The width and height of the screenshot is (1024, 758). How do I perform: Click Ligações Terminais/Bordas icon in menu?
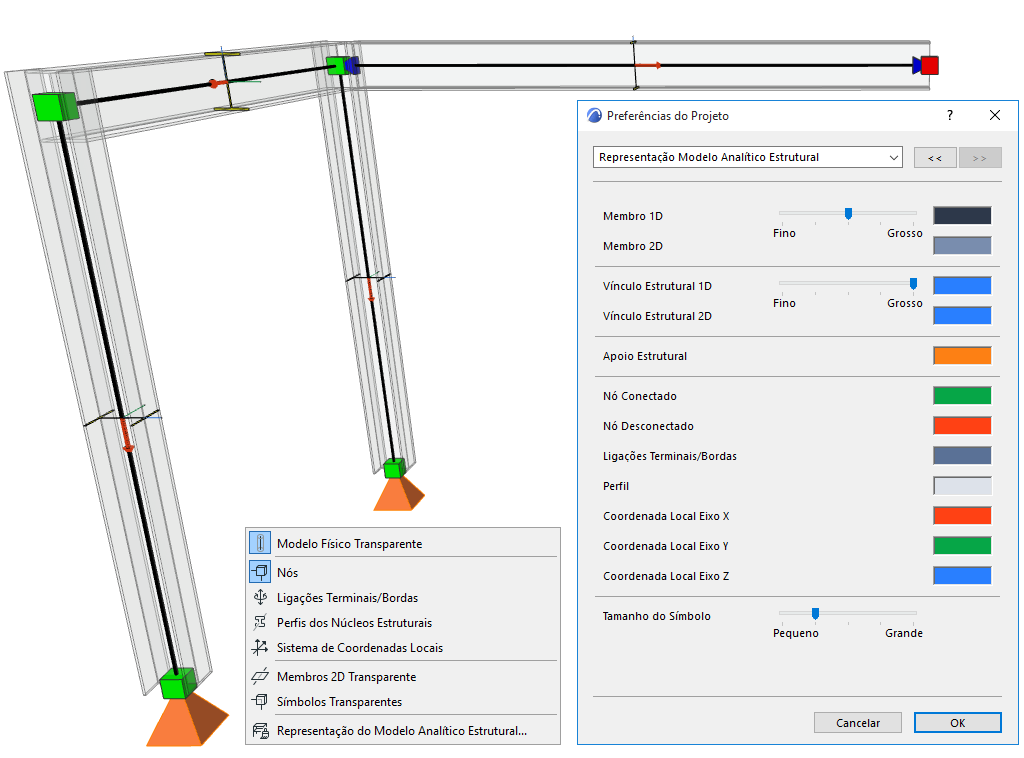click(260, 597)
